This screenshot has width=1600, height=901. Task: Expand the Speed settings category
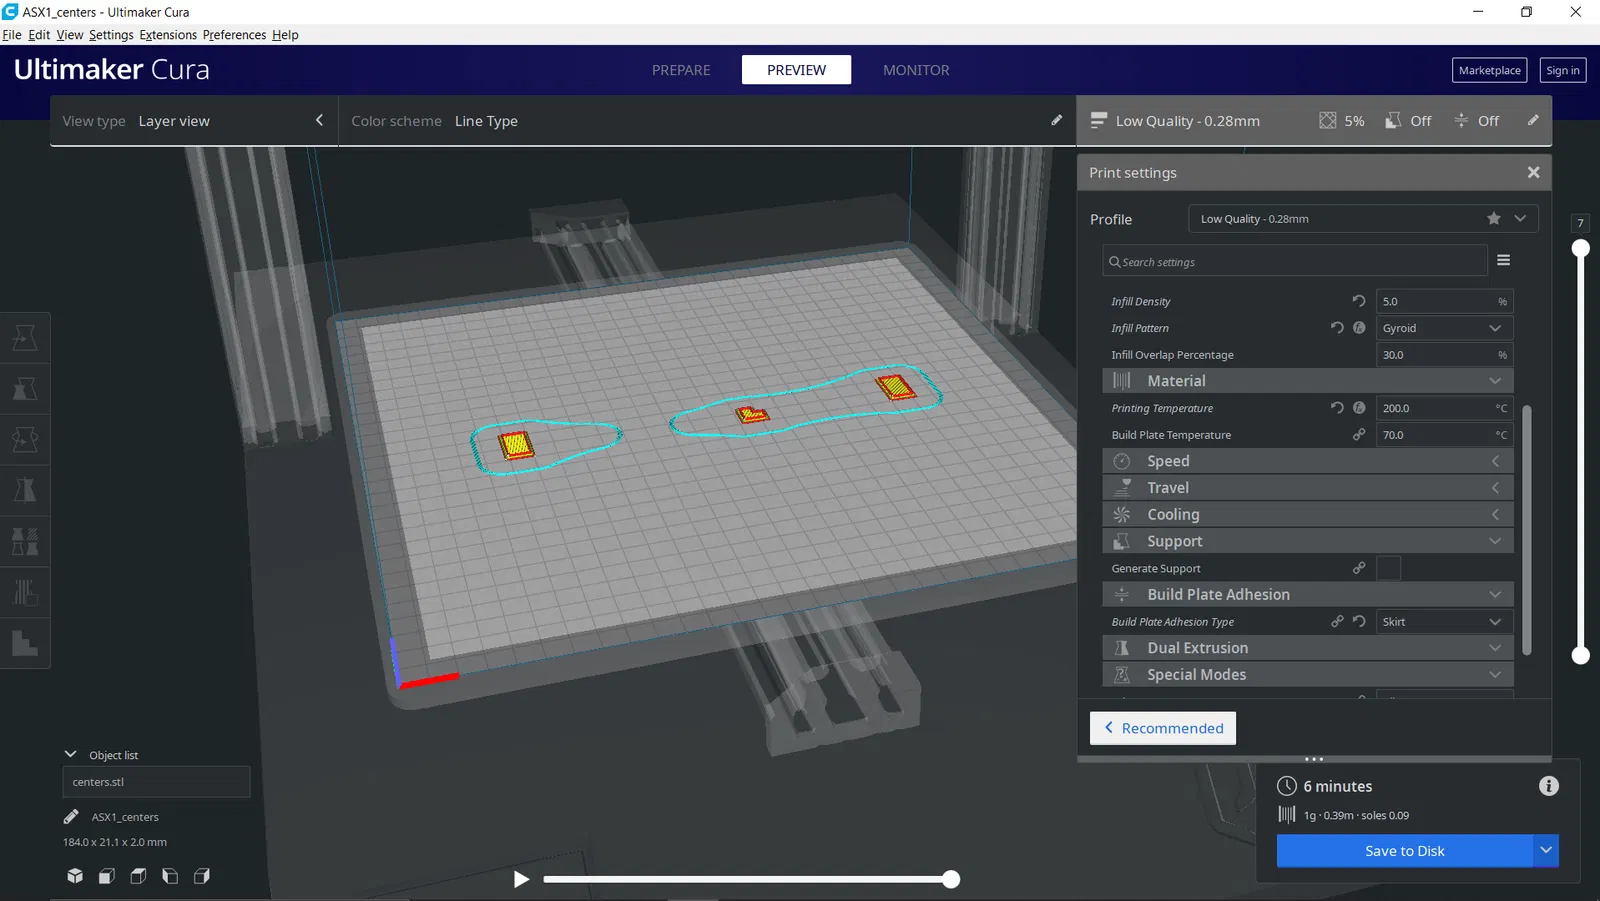pos(1308,461)
